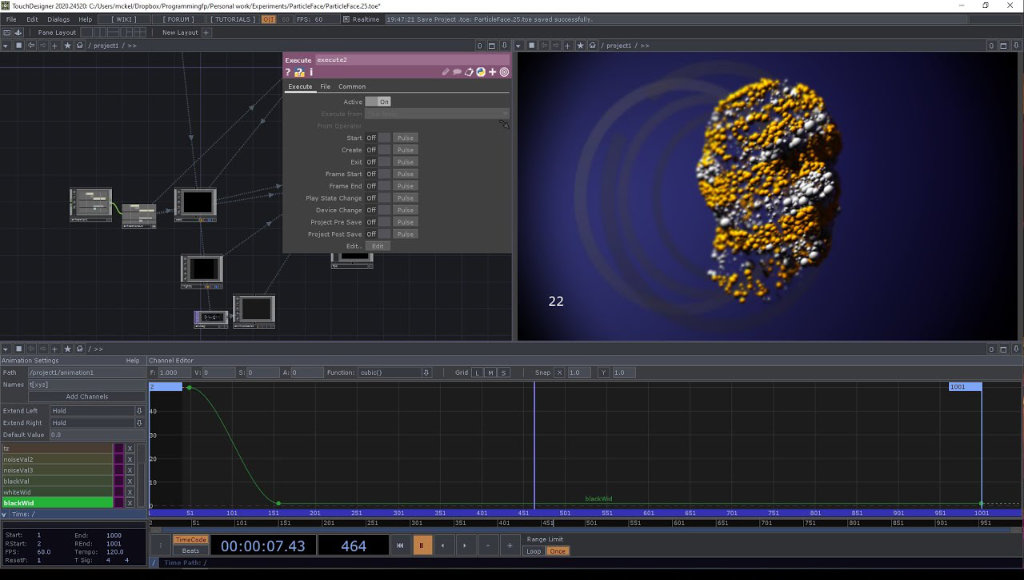Open the Edit menu
The image size is (1024, 580).
[32, 20]
